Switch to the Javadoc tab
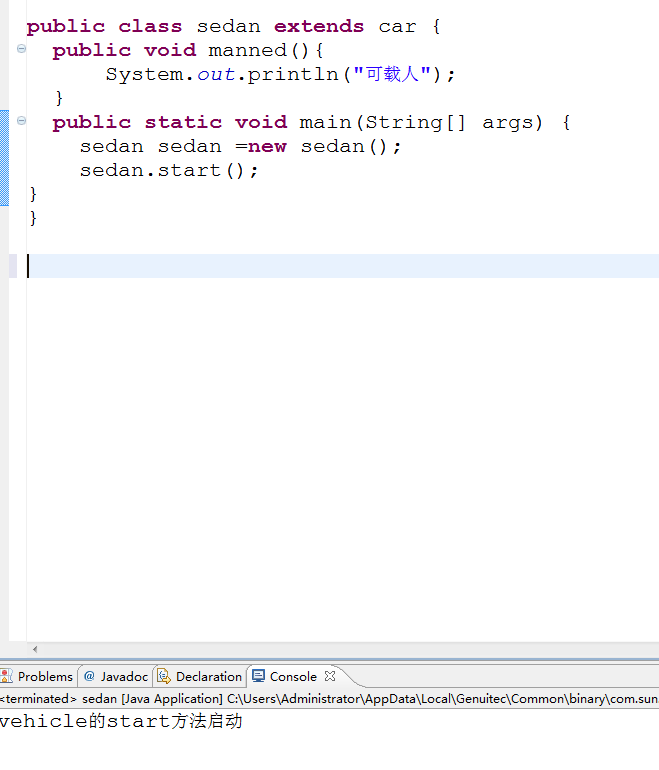The image size is (659, 770). [116, 676]
